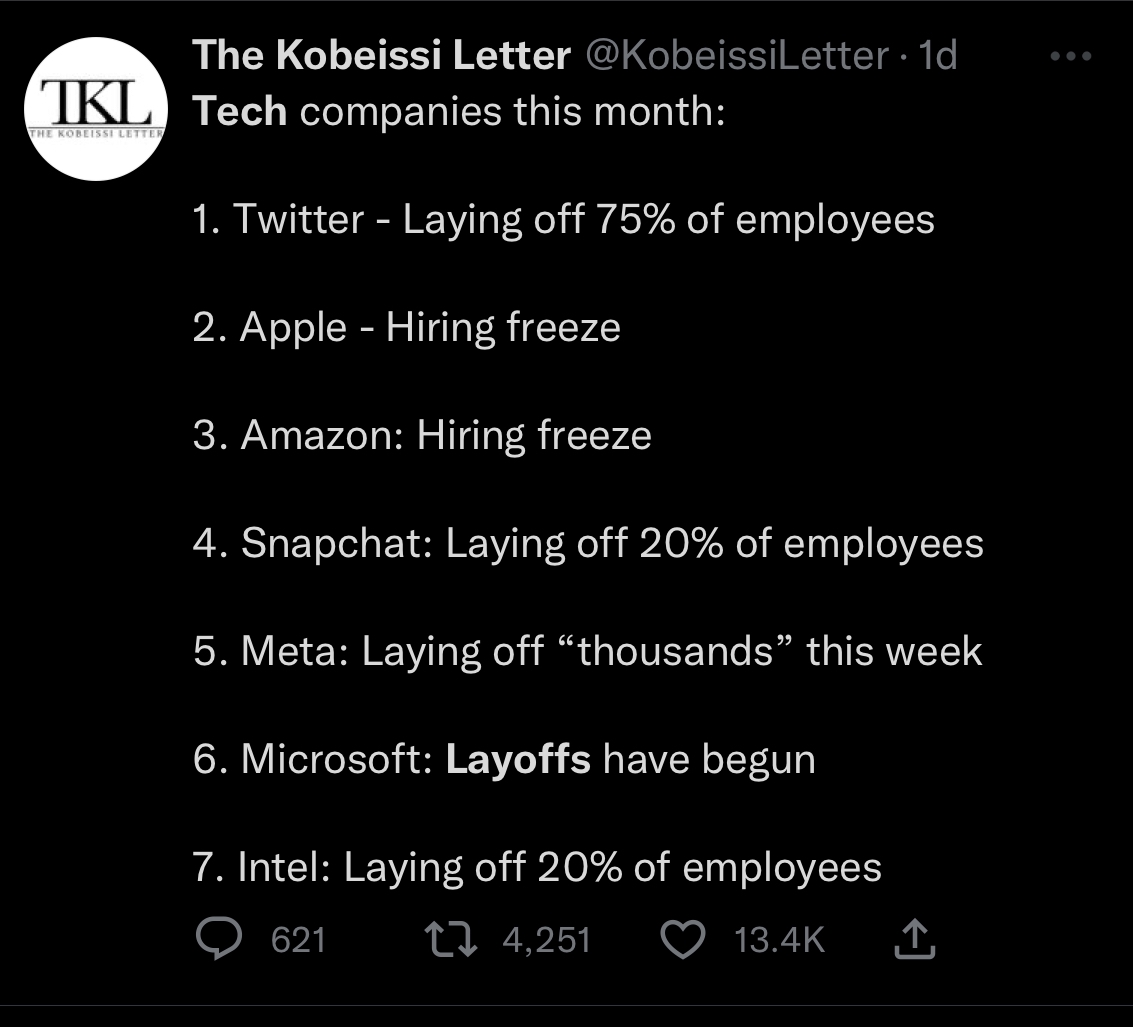1133x1027 pixels.
Task: Select the Twitter 75% layoffs line
Action: [x=564, y=219]
